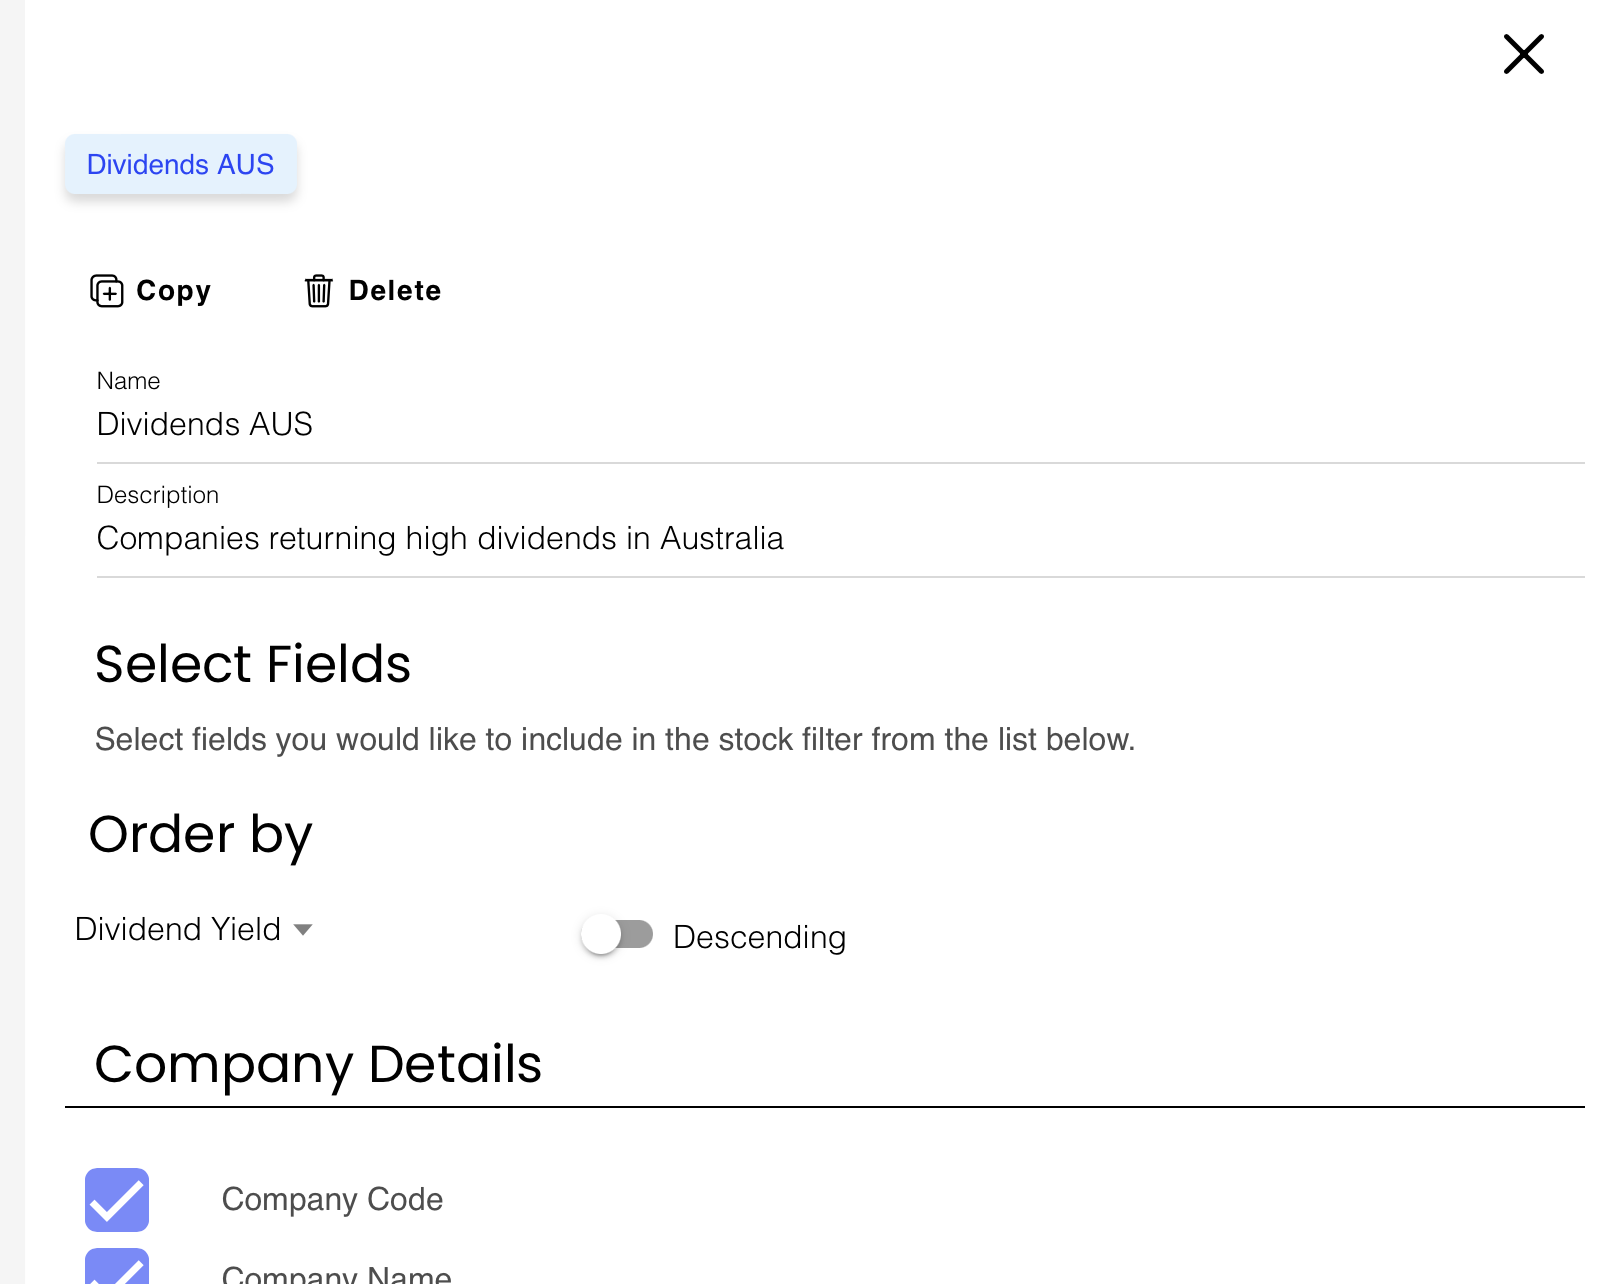Click the Company Details section heading
The width and height of the screenshot is (1602, 1284).
[x=318, y=1064]
